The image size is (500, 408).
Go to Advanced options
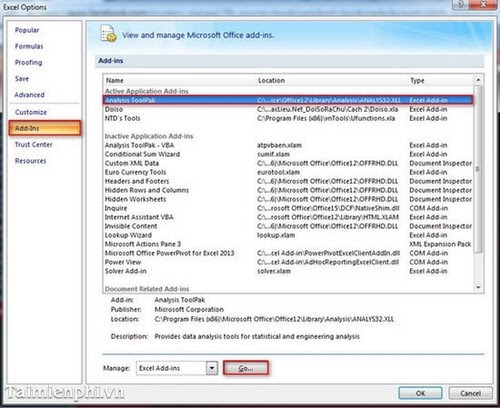pyautogui.click(x=29, y=95)
